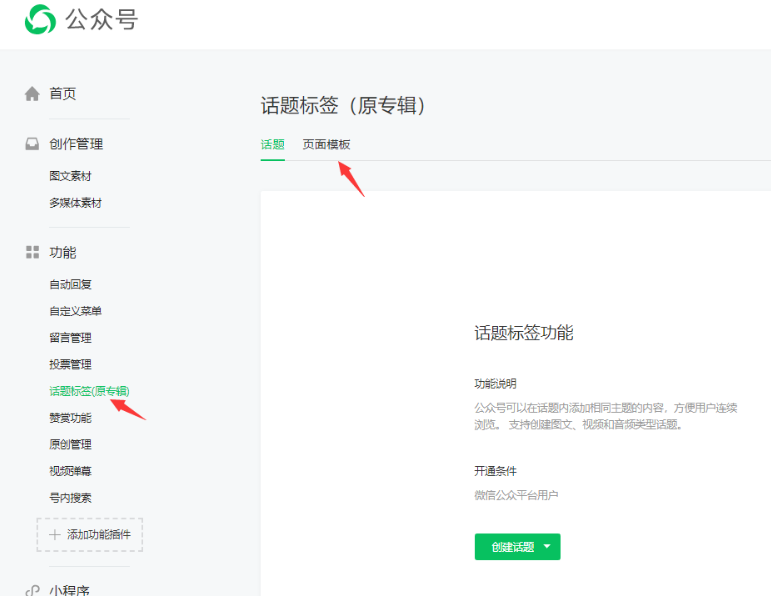Click the 功能说明 label
The image size is (771, 603).
[x=495, y=384]
